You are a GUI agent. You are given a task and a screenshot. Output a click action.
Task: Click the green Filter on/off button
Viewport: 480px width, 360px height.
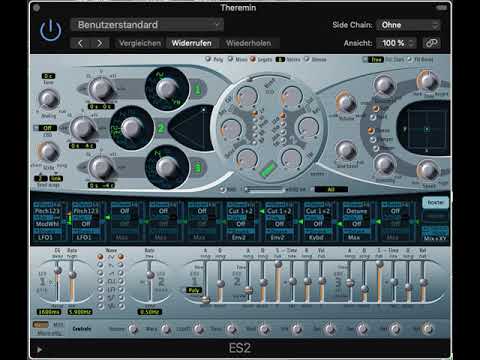click(268, 169)
